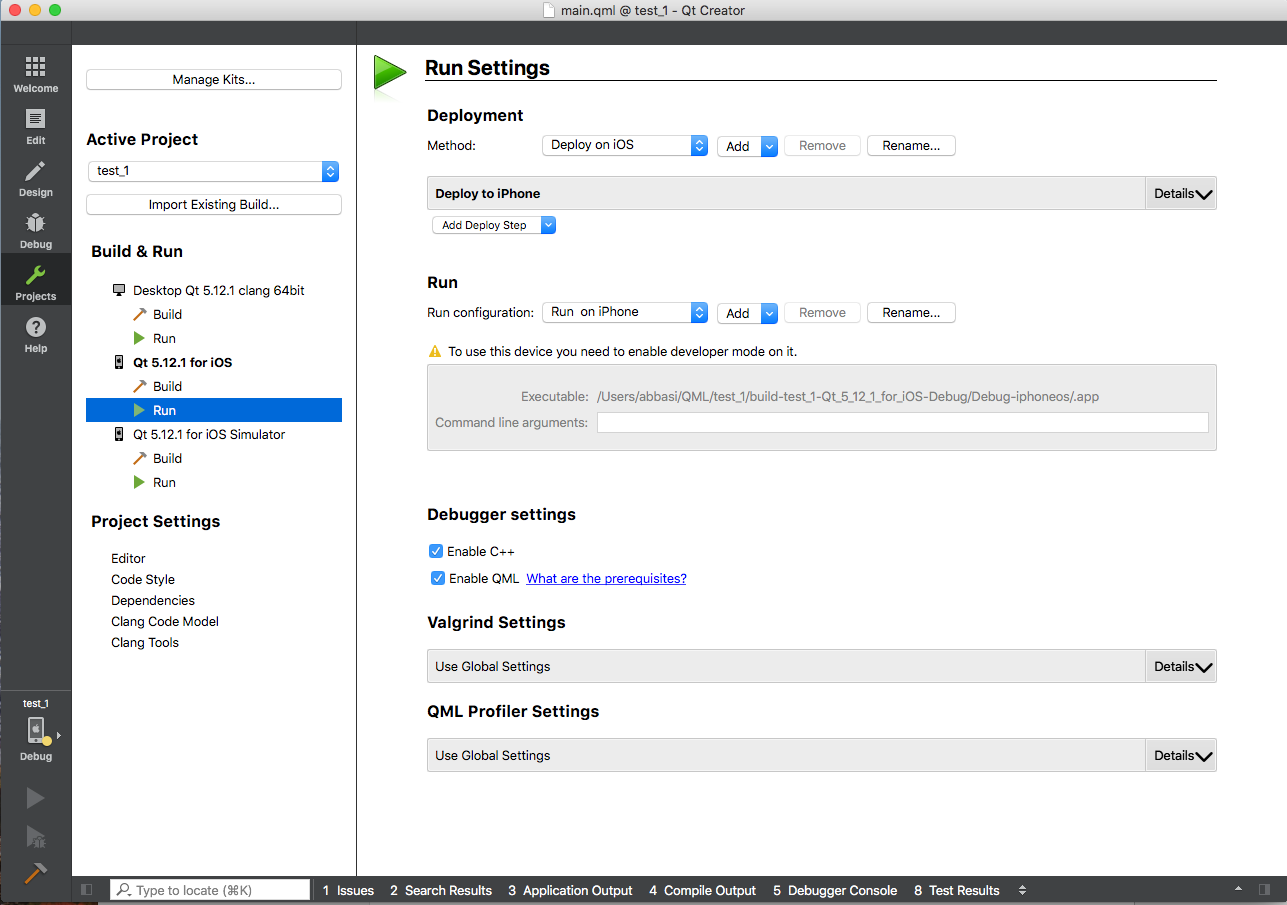Click the phone icon for Qt 5.12.1 for iOS
Screen dimensions: 1287x905
pos(120,362)
